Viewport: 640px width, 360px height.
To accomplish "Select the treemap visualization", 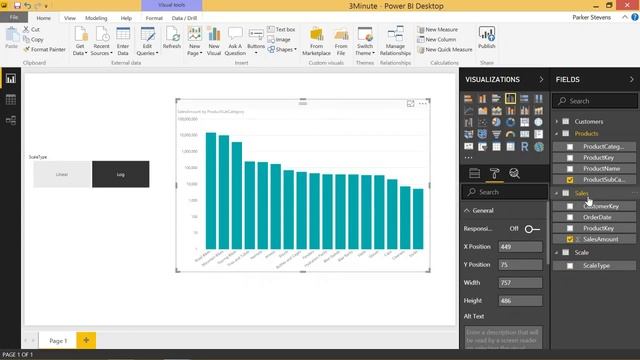I will click(x=524, y=122).
